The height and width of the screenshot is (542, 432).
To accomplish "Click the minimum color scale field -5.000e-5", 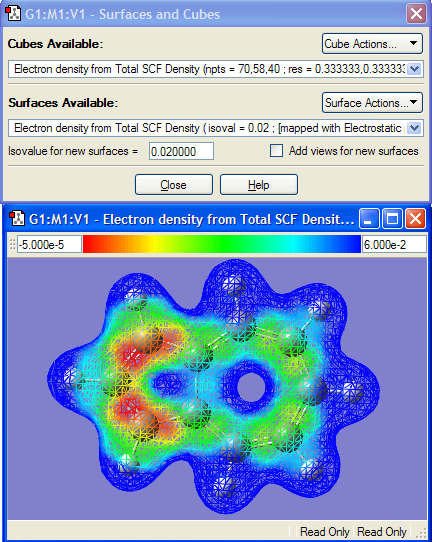I will pyautogui.click(x=49, y=244).
